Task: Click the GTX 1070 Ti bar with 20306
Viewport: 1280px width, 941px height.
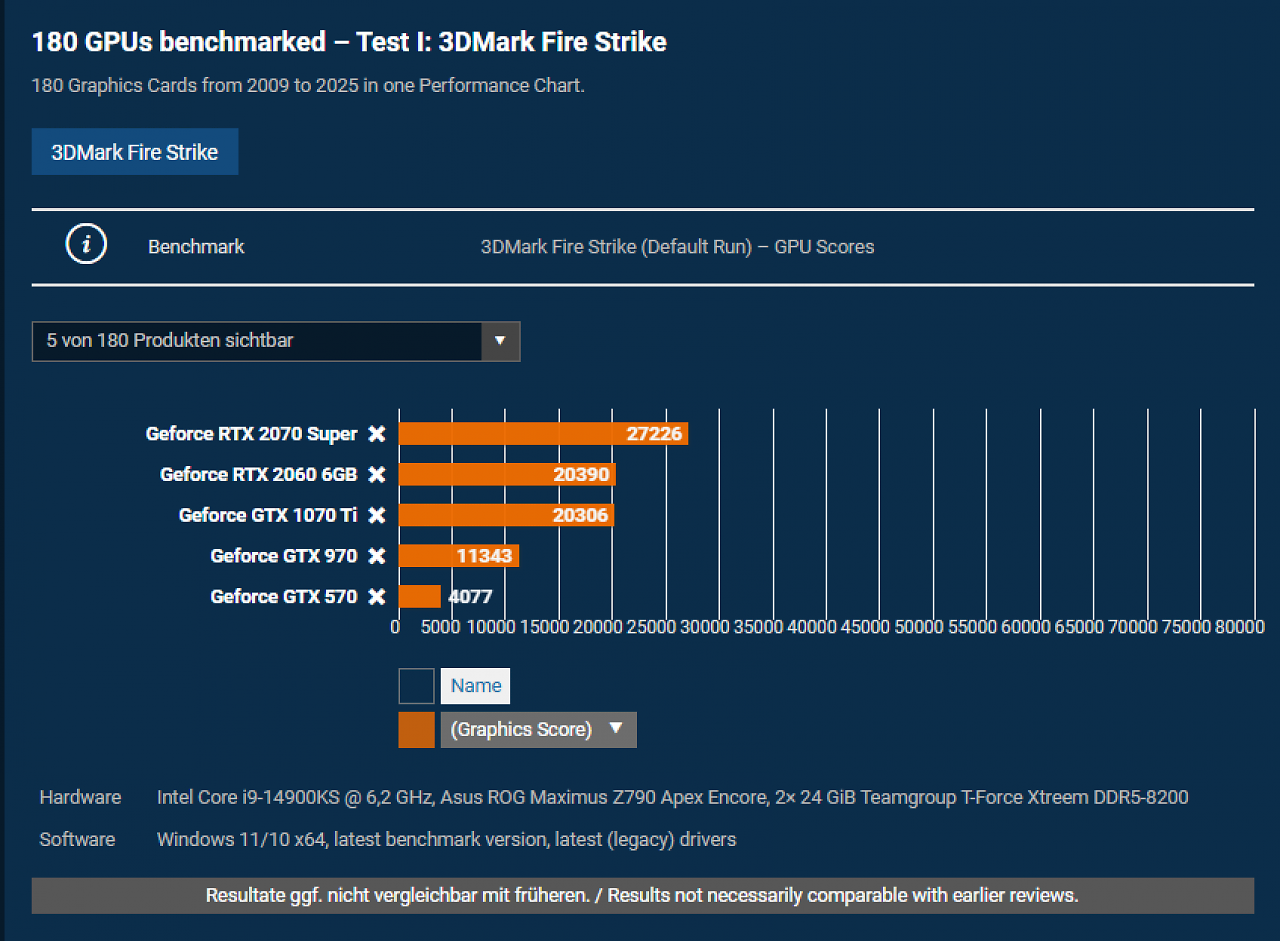Action: tap(506, 515)
